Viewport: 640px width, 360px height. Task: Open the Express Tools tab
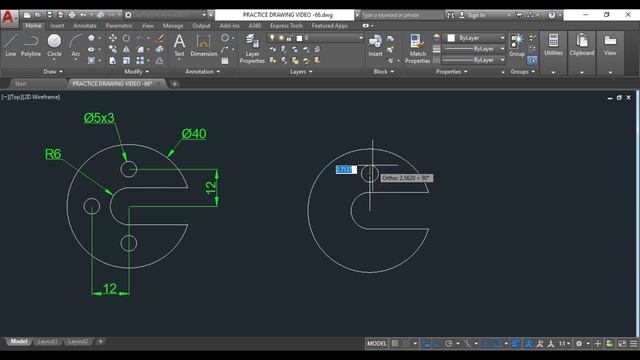(286, 26)
